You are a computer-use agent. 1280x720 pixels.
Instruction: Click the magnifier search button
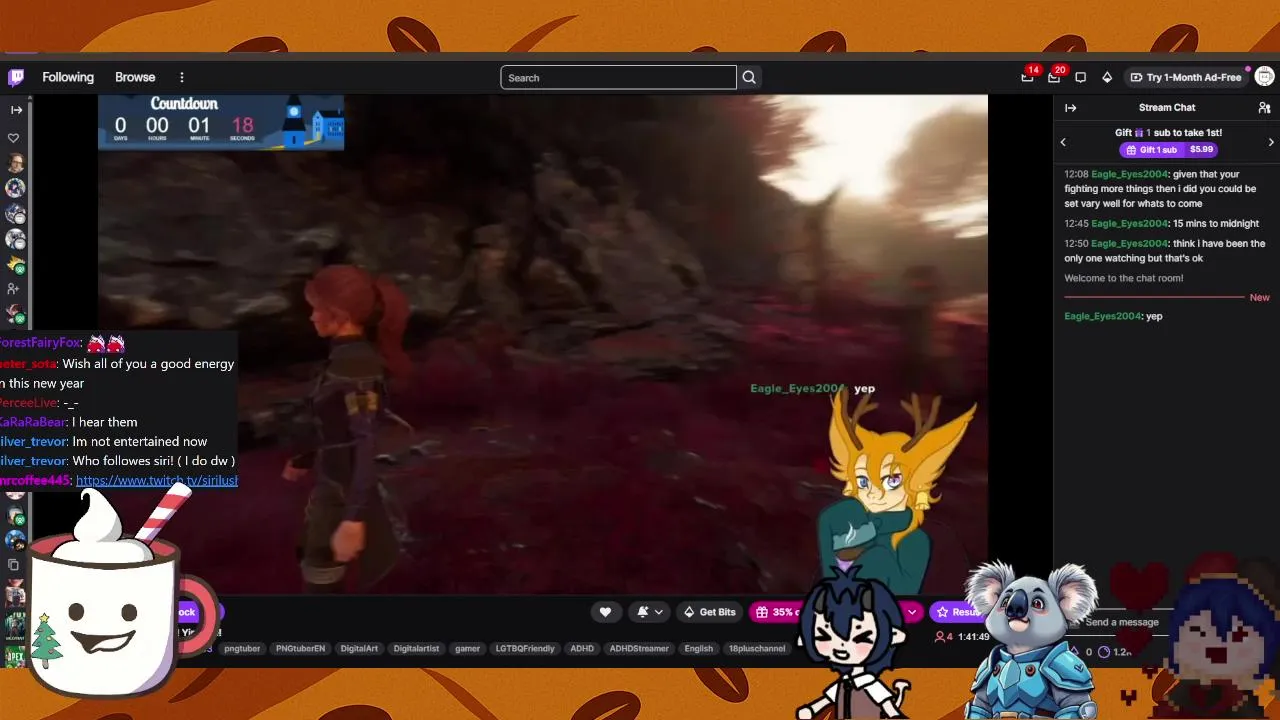[749, 77]
